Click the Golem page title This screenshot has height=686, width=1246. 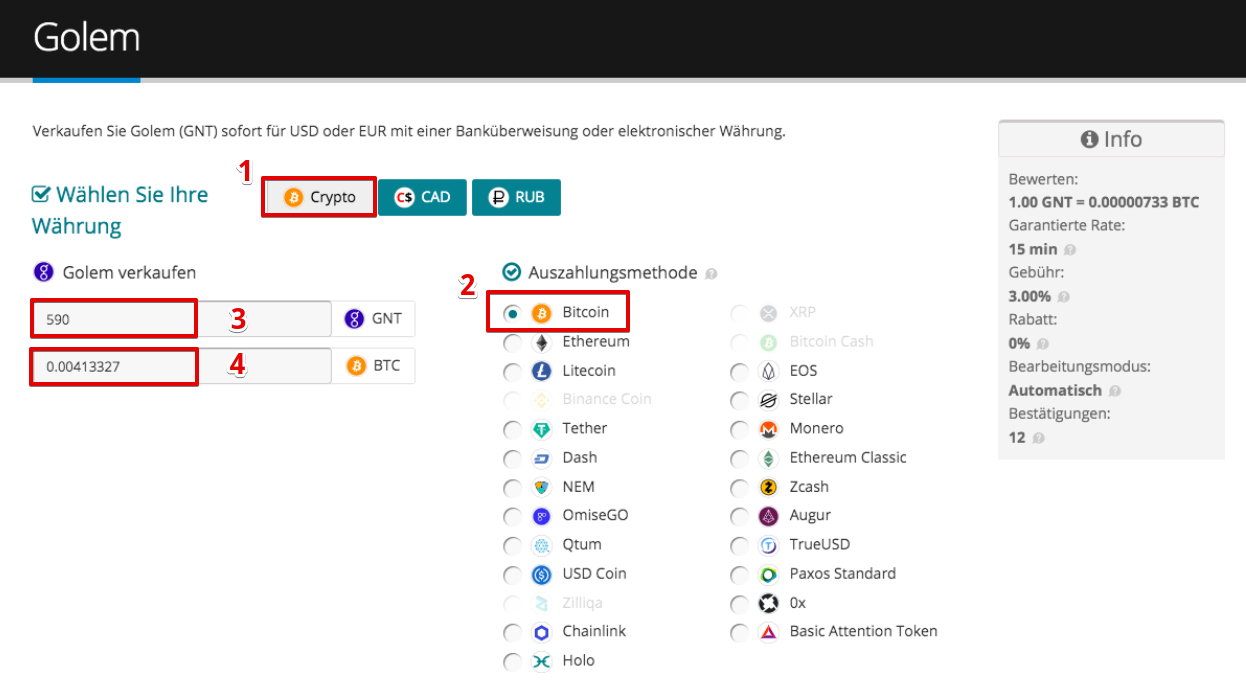pyautogui.click(x=87, y=38)
